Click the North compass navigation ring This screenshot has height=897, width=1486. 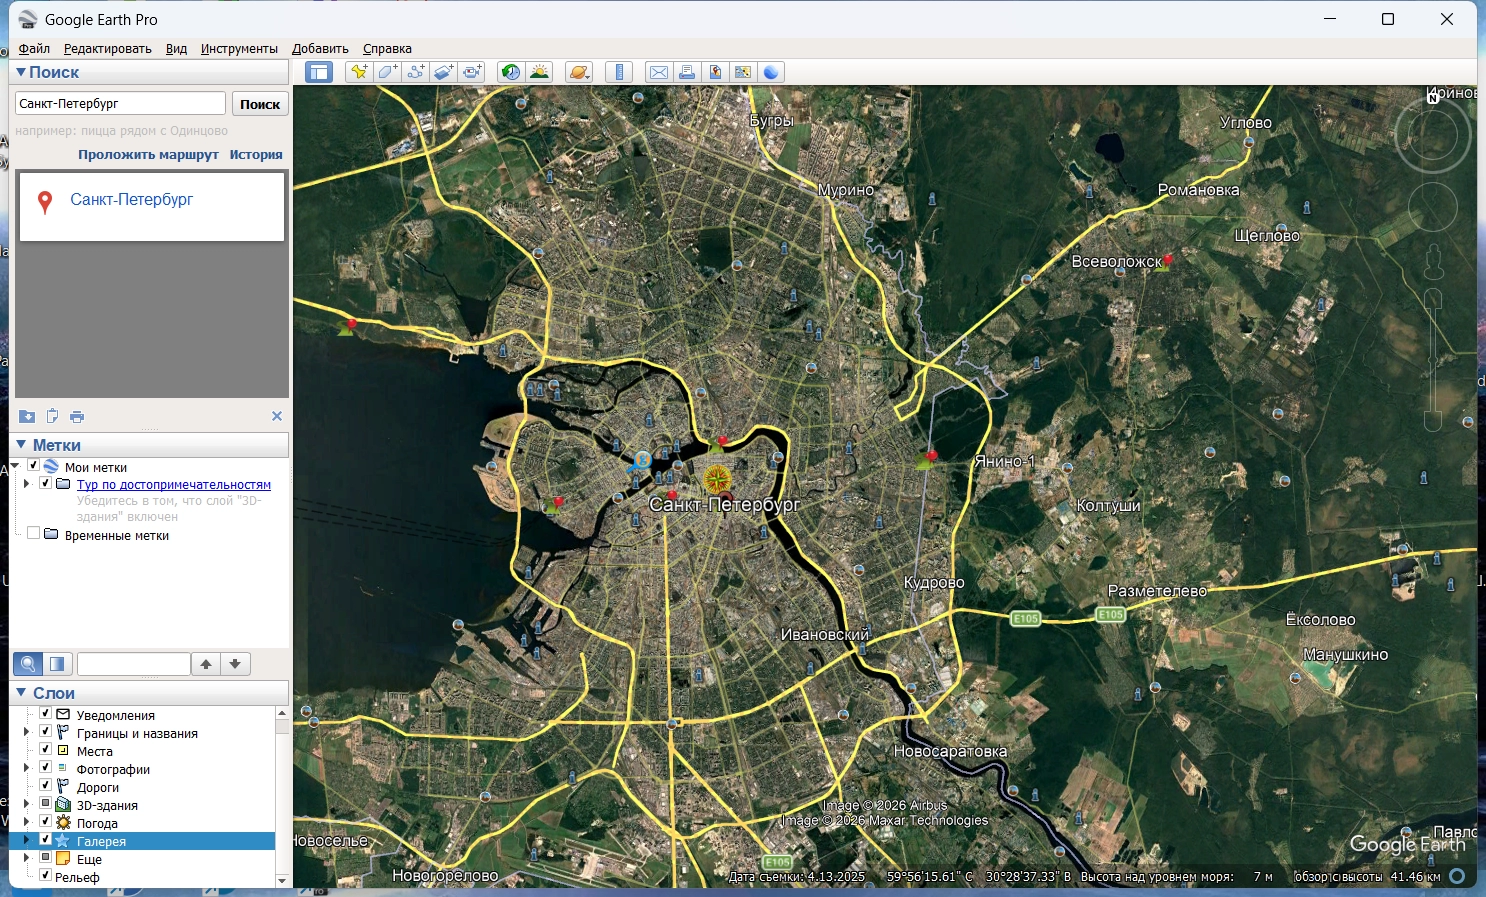pos(1433,135)
